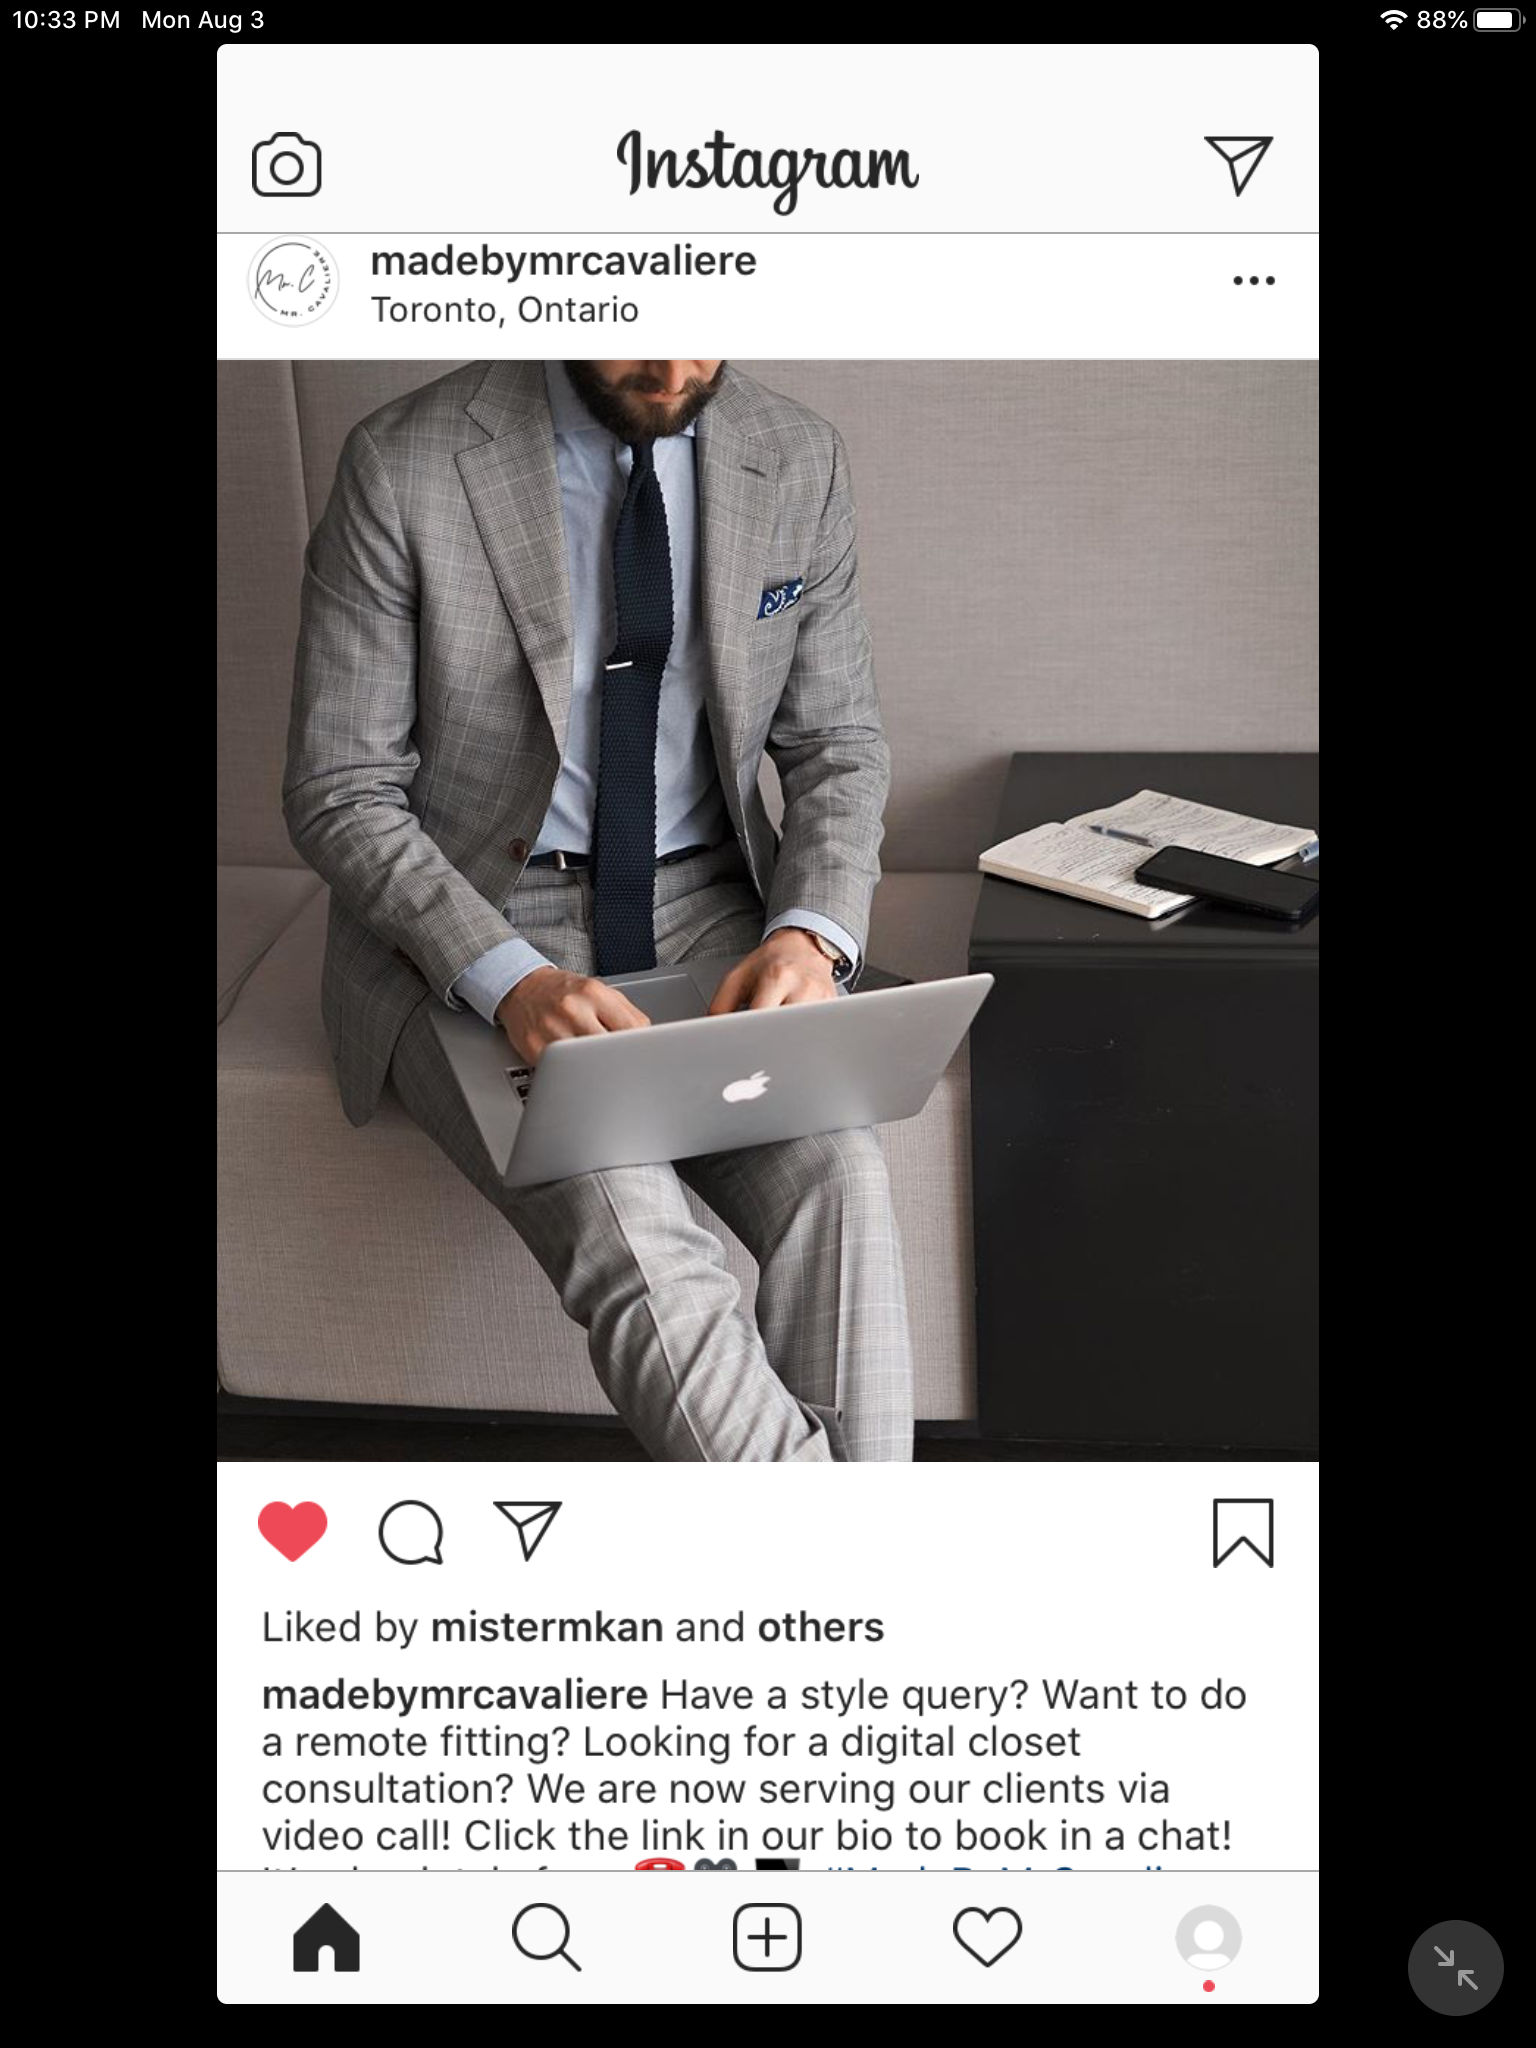Open the Search tab

(546, 1937)
